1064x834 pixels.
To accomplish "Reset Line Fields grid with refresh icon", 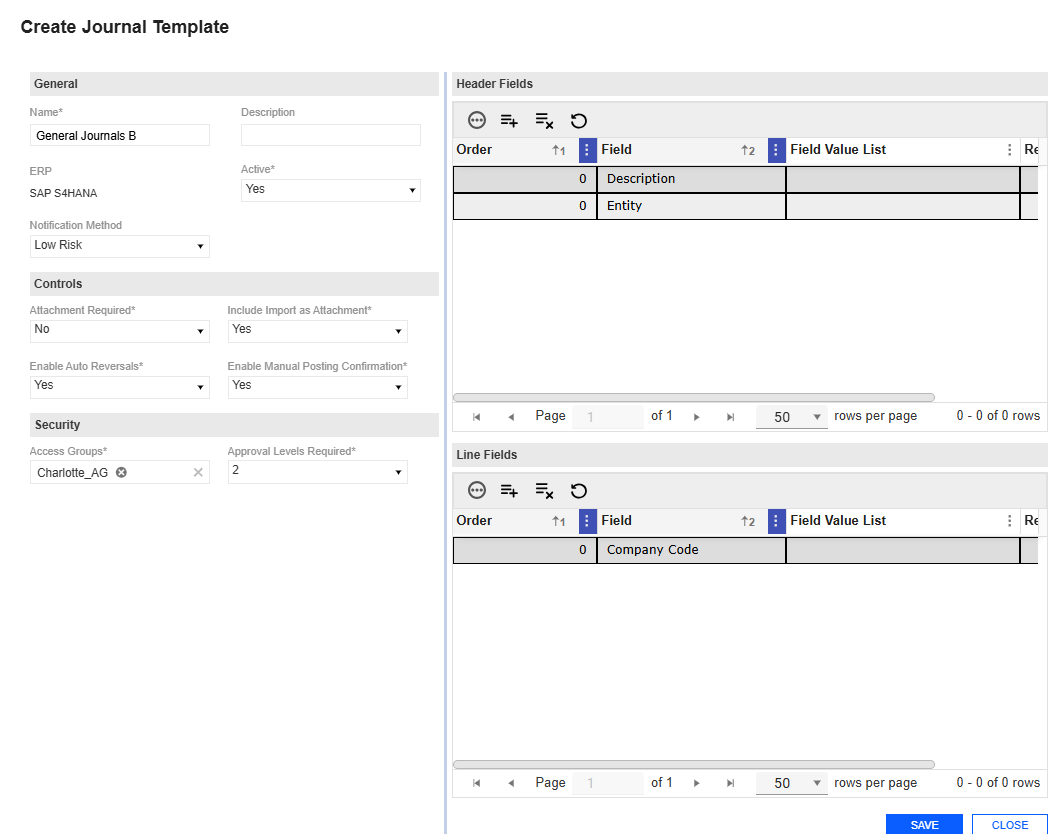I will [x=579, y=490].
